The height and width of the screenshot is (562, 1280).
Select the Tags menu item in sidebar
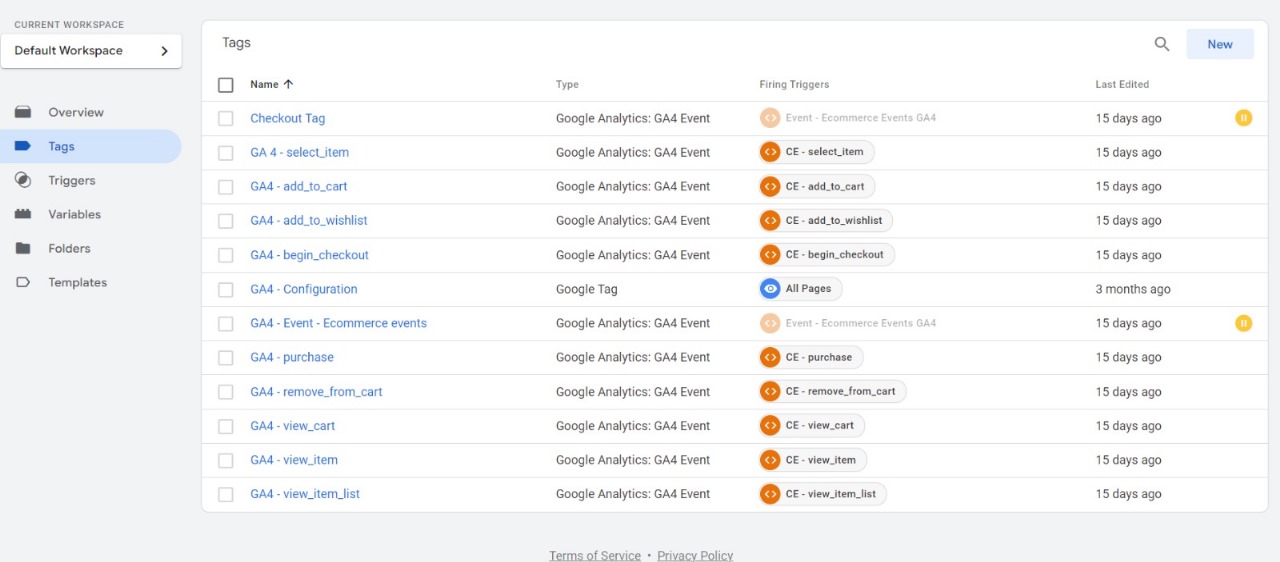(x=90, y=146)
